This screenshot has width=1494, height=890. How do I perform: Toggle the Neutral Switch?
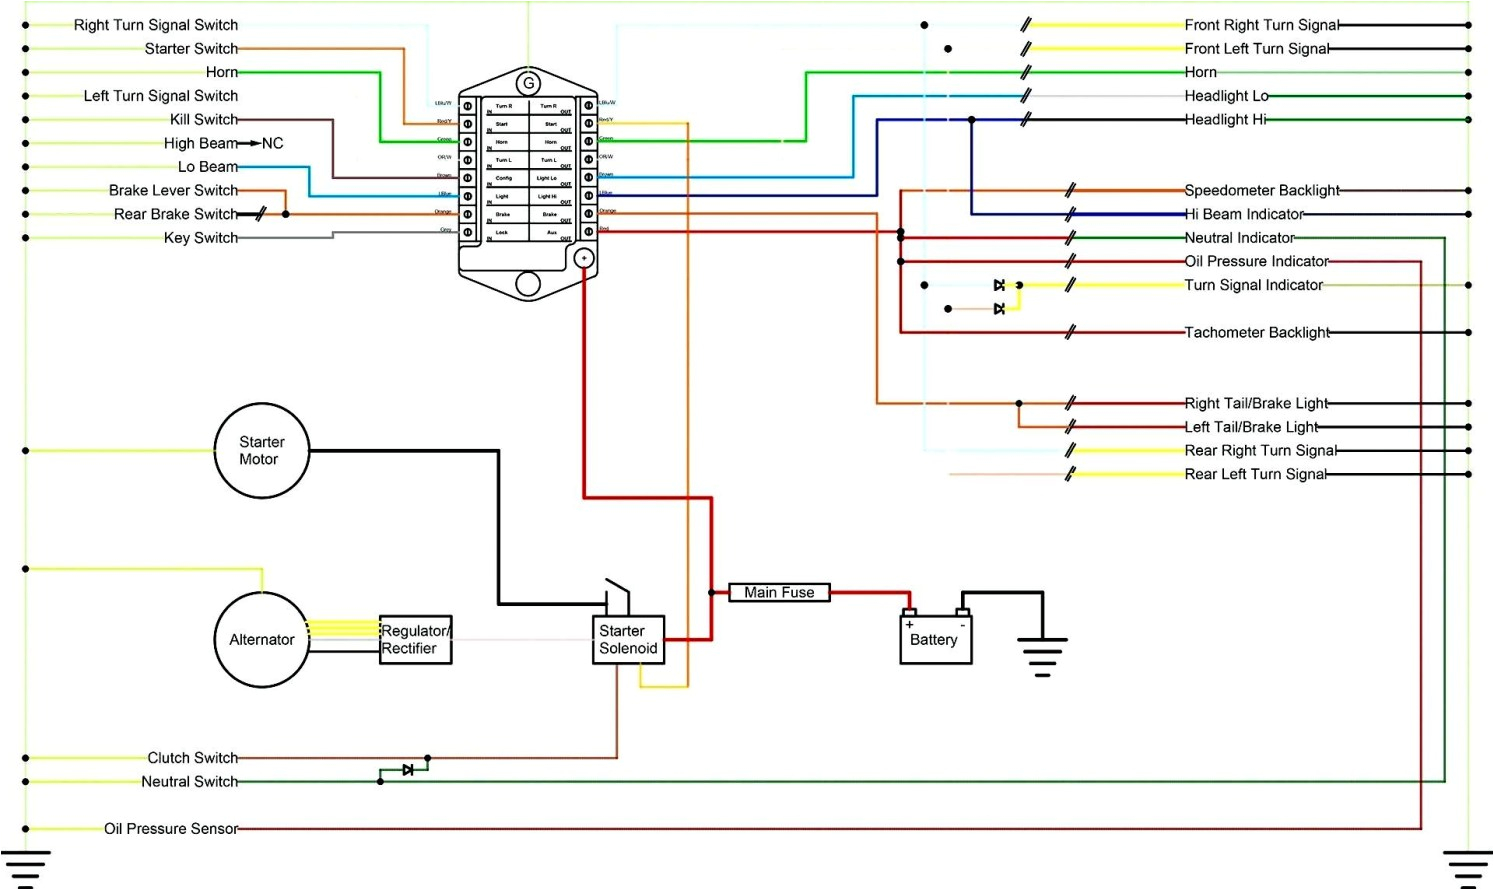click(x=188, y=781)
